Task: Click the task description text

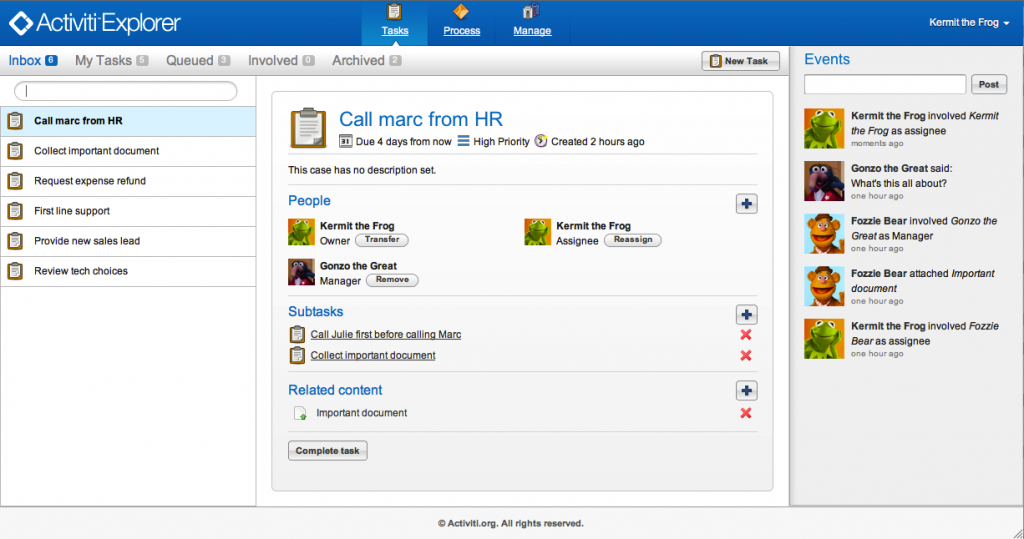Action: pos(362,170)
